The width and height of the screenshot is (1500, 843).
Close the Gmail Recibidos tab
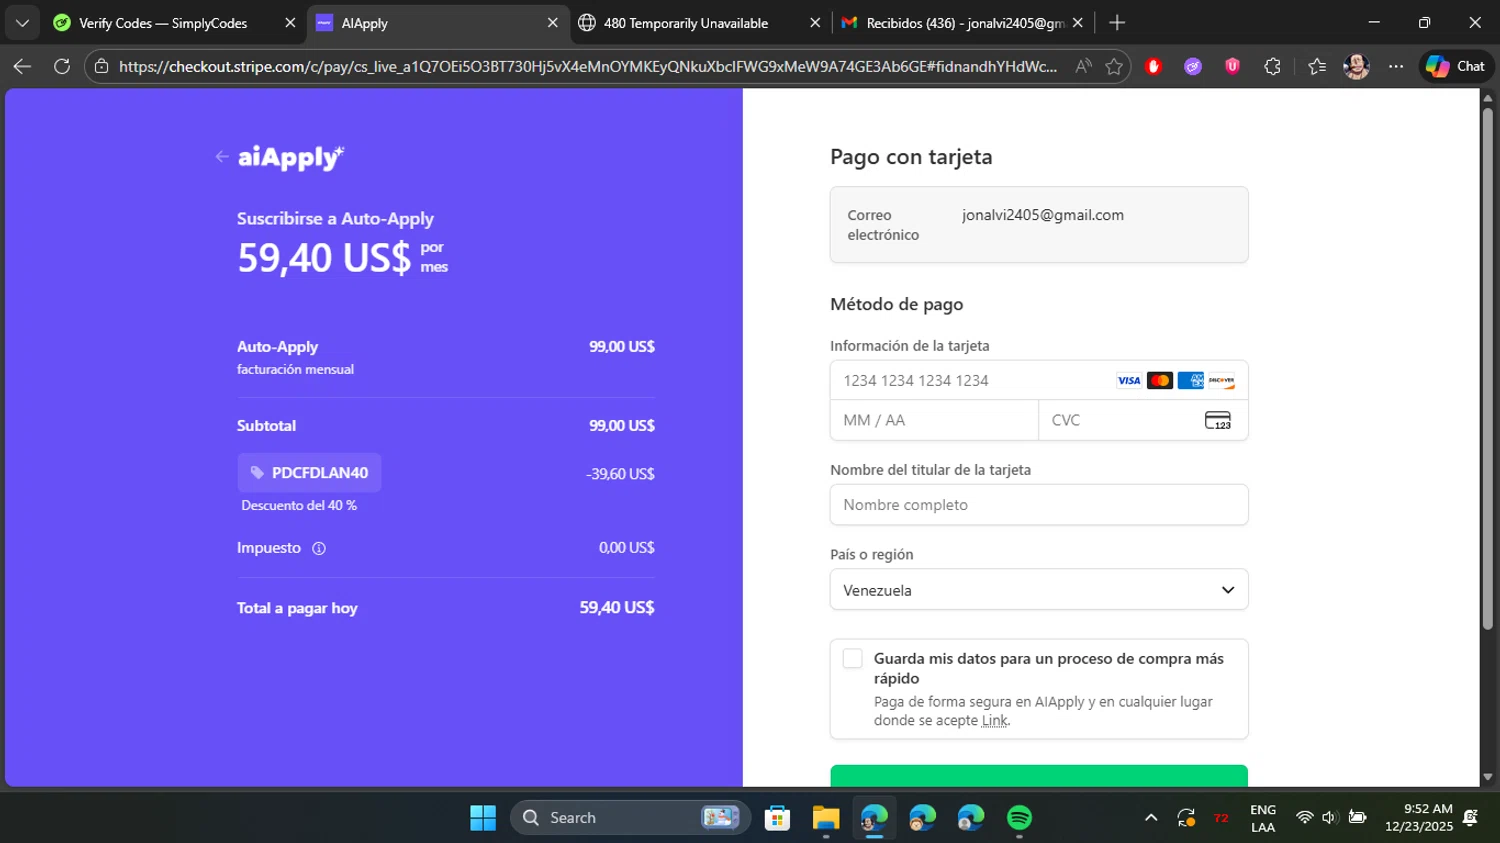[x=1077, y=23]
